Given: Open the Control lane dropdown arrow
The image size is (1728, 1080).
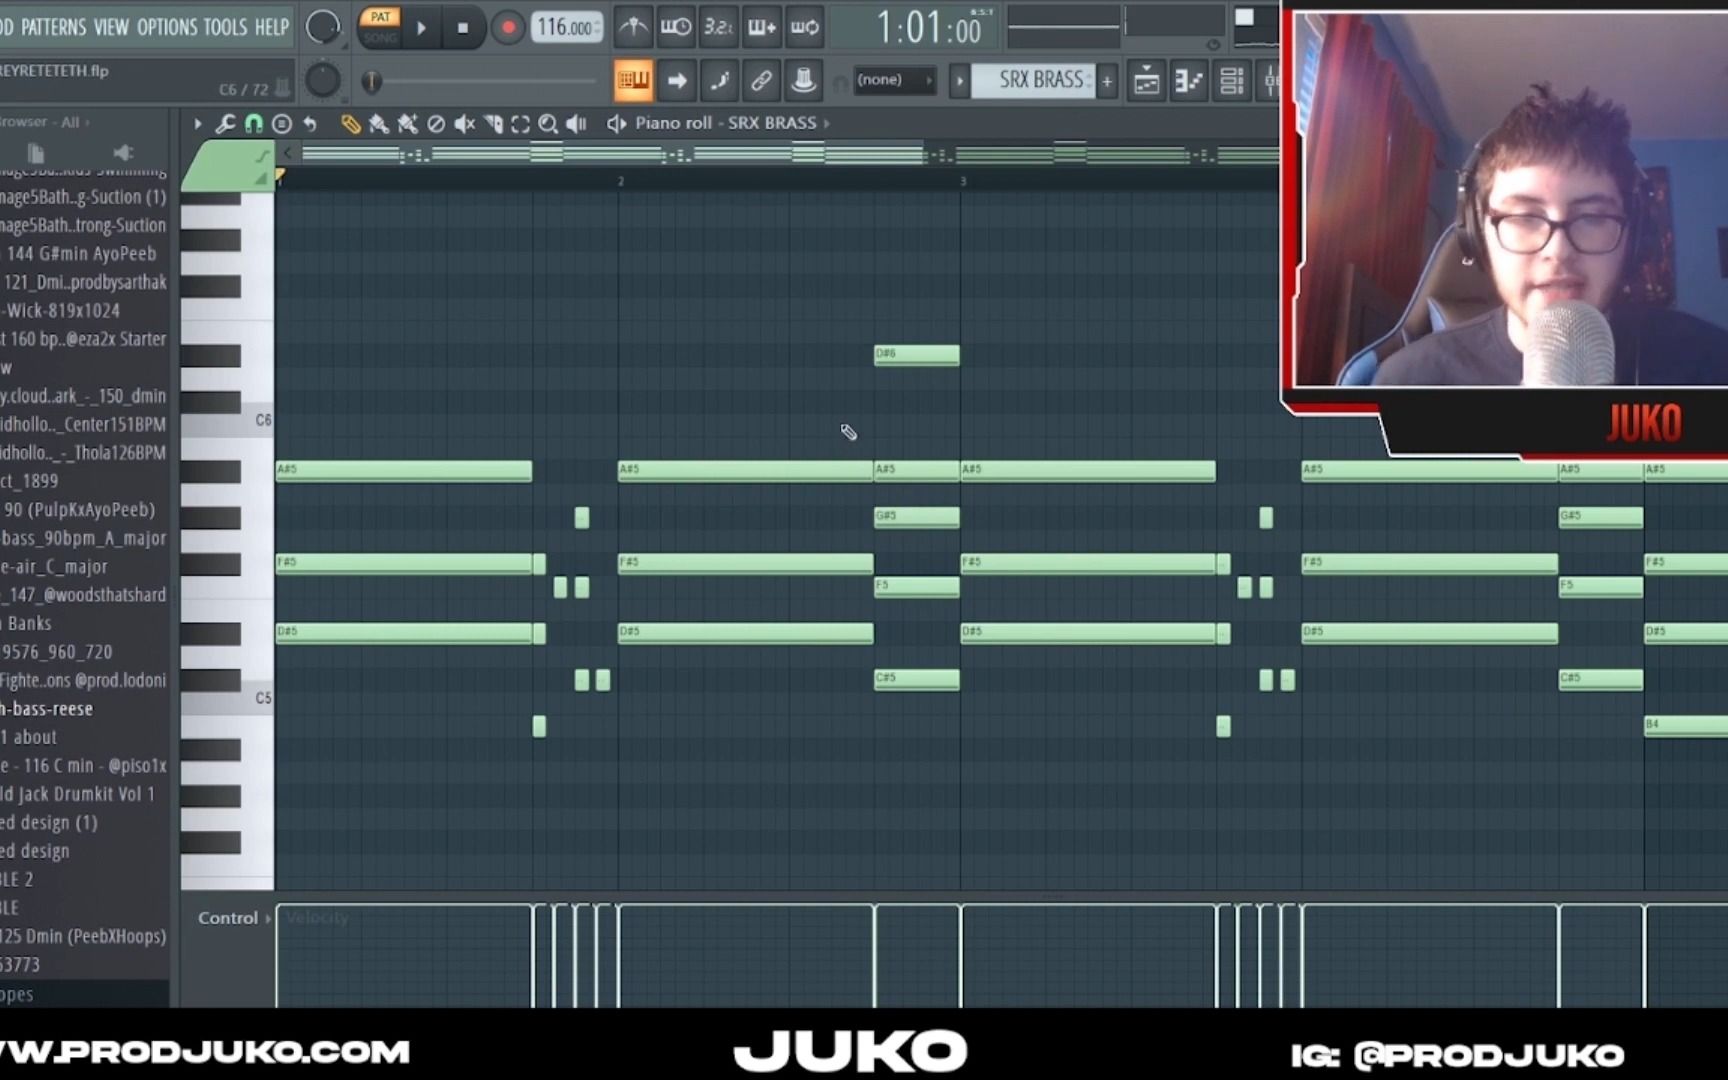Looking at the screenshot, I should [268, 918].
